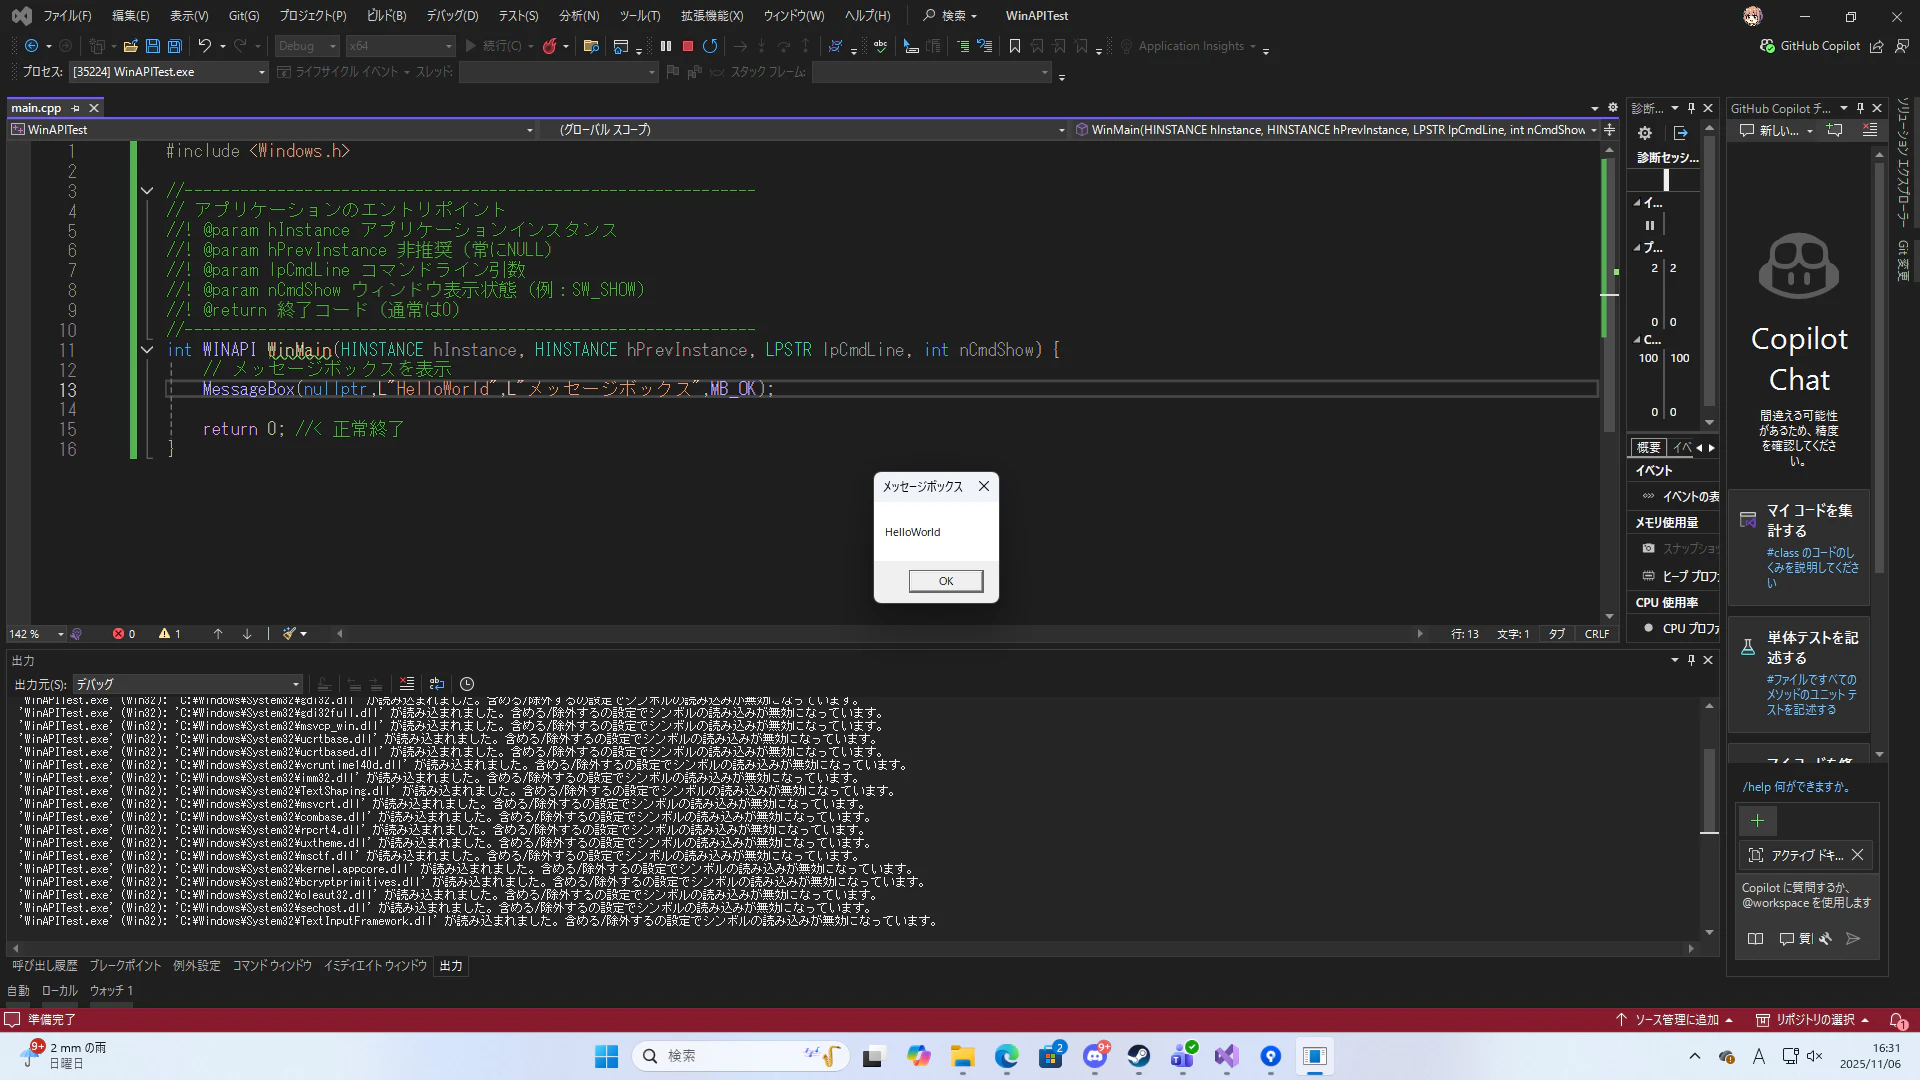Click the リポジトリの選択 status bar button
Viewport: 1920px width, 1080px height.
point(1814,1020)
